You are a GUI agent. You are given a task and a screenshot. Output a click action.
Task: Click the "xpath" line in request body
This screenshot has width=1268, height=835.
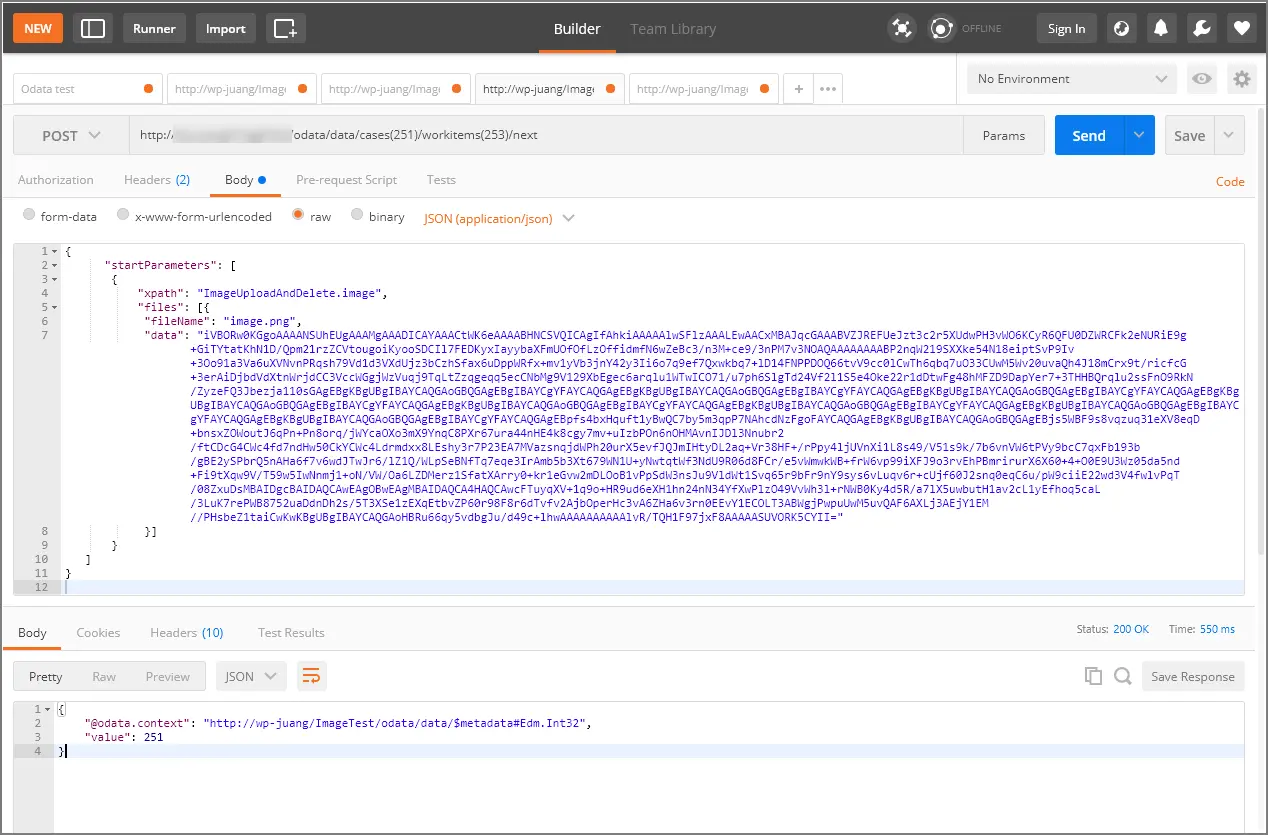(261, 293)
